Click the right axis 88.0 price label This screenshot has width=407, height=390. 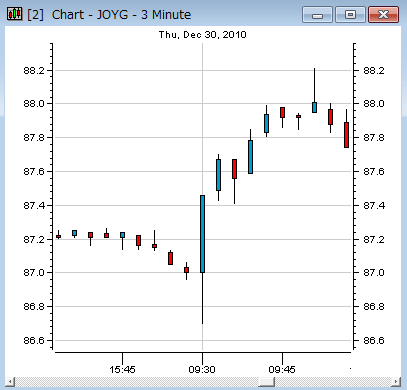374,104
